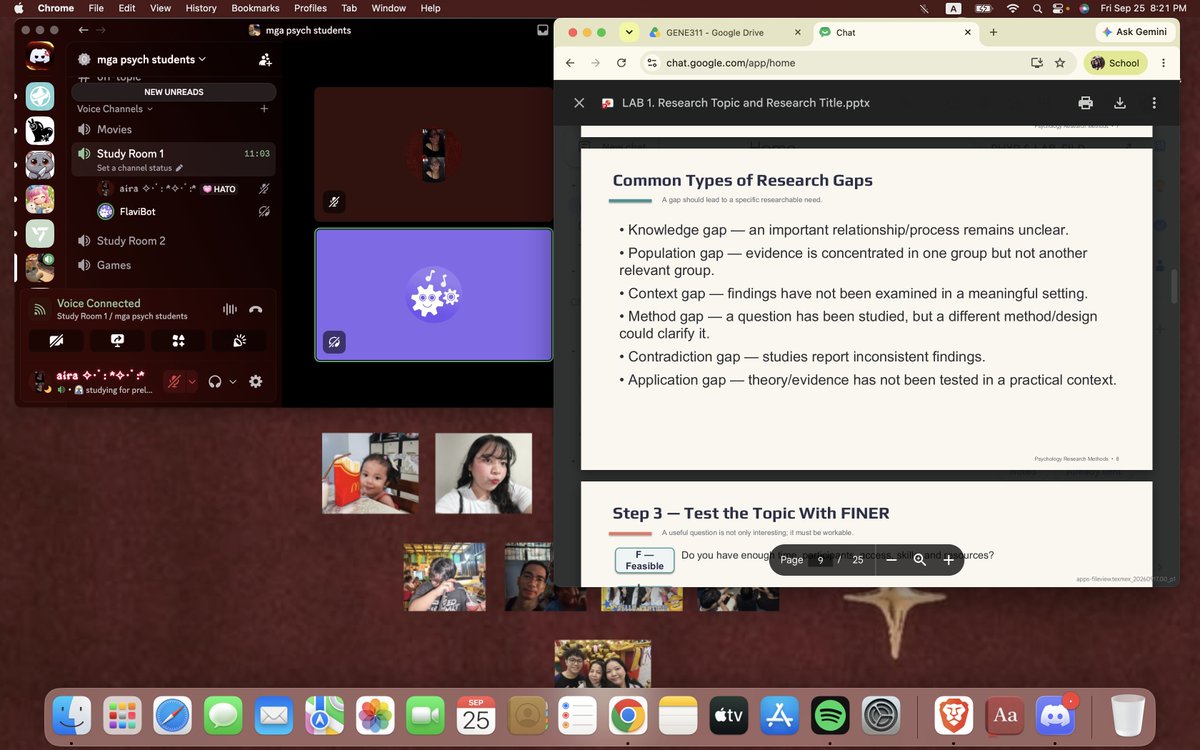Image resolution: width=1200 pixels, height=750 pixels.
Task: Reload the Google Chat page
Action: 621,62
